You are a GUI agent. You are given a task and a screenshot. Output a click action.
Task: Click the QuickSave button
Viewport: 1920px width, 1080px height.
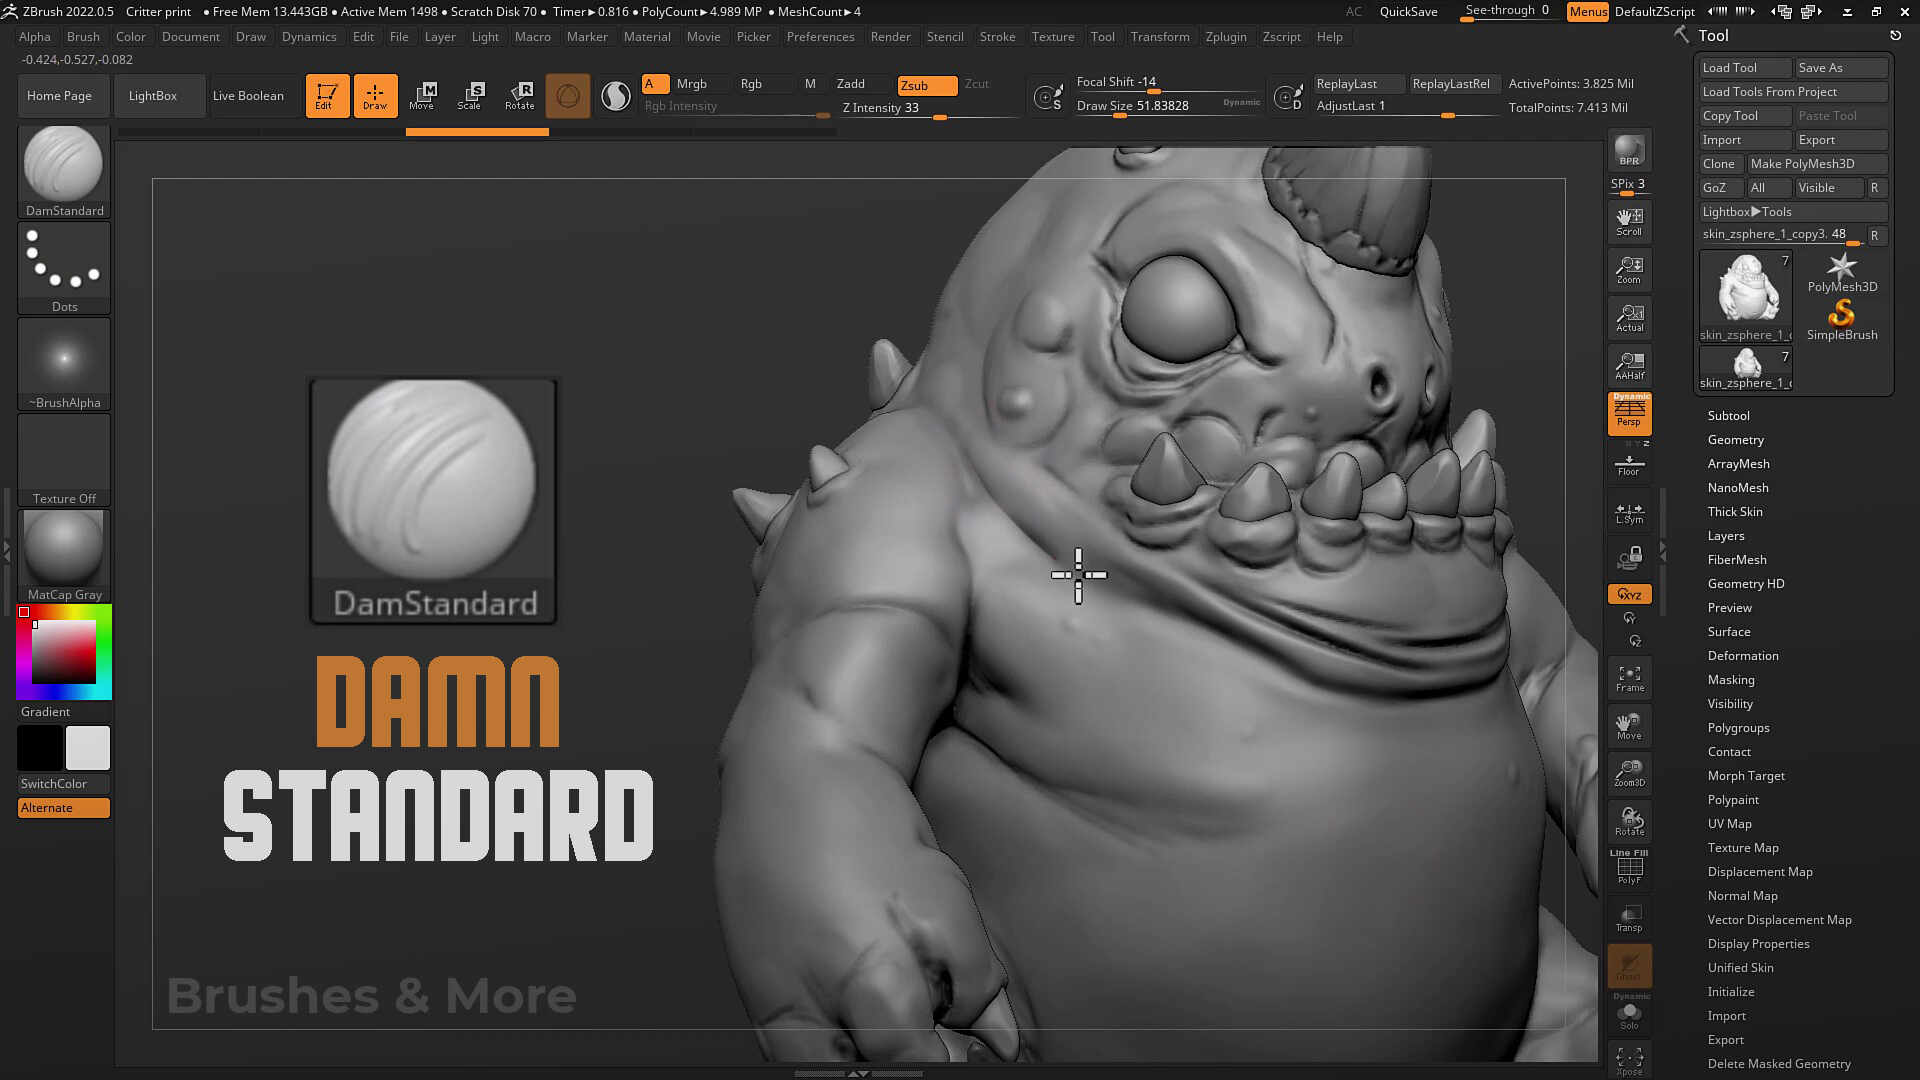click(1408, 12)
